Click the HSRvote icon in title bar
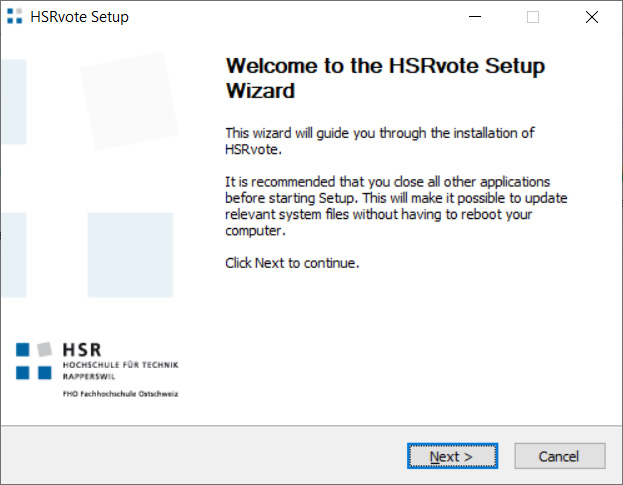 click(14, 17)
